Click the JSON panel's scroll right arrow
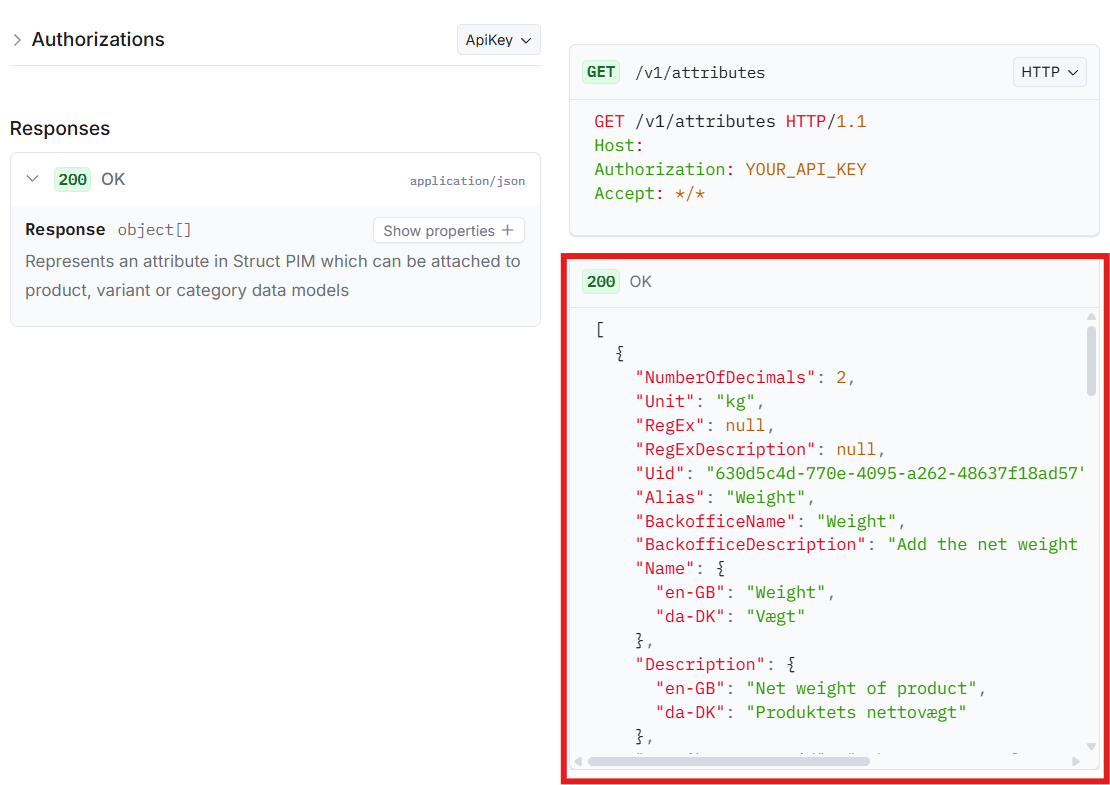 click(1076, 761)
